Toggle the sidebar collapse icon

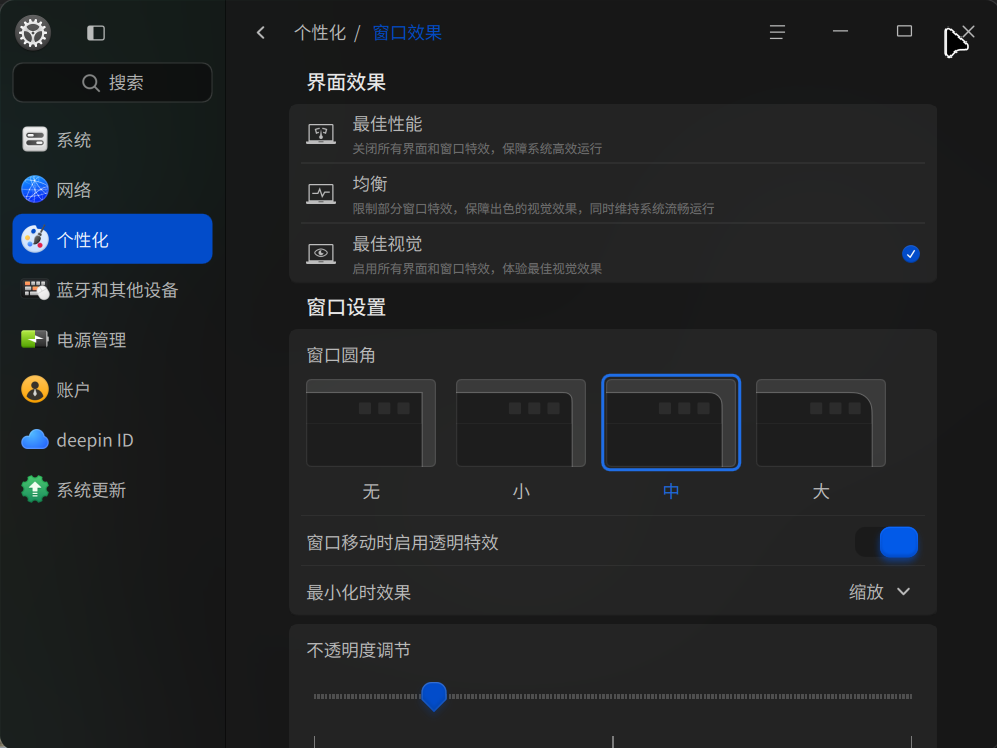(x=96, y=33)
